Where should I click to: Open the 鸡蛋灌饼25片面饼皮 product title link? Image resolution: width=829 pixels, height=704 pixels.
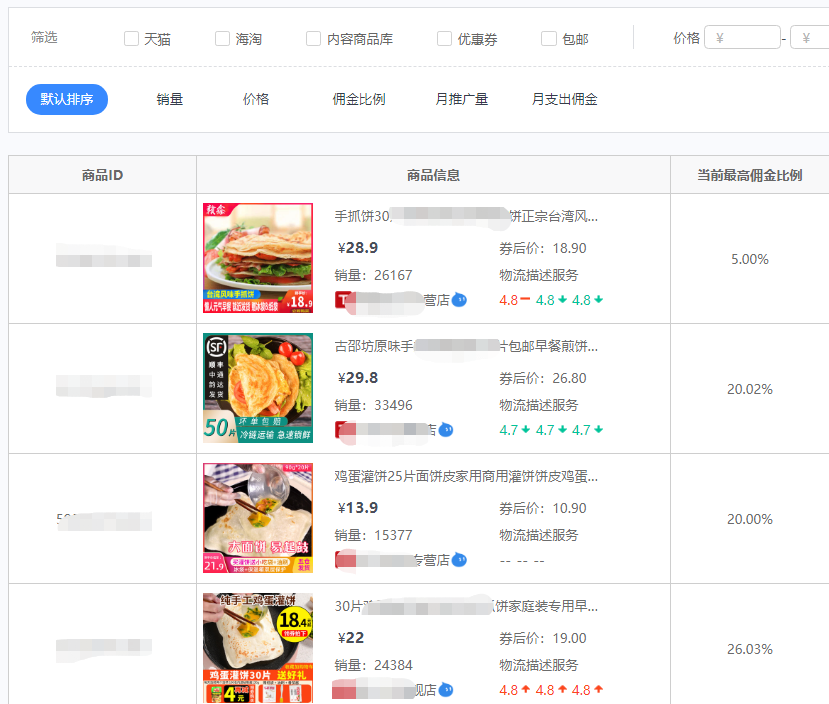coord(466,476)
